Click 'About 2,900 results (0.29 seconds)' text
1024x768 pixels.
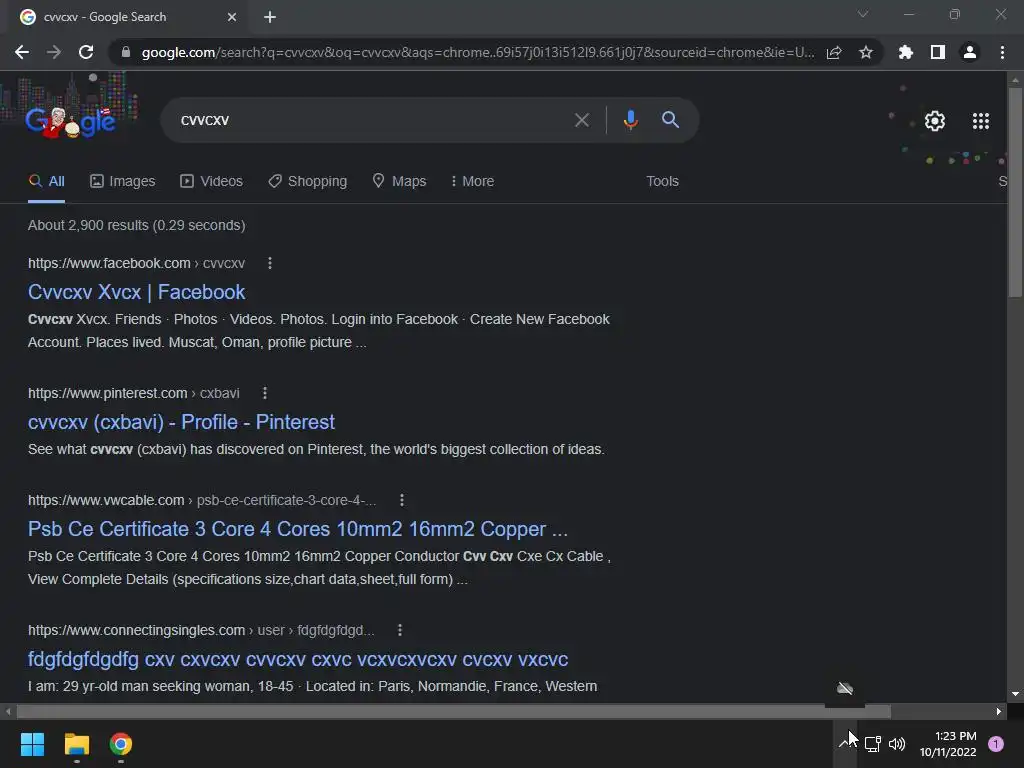coord(136,225)
